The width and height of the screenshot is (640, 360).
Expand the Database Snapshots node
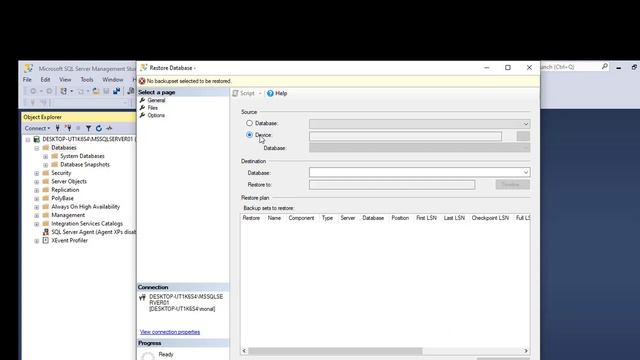(x=46, y=165)
